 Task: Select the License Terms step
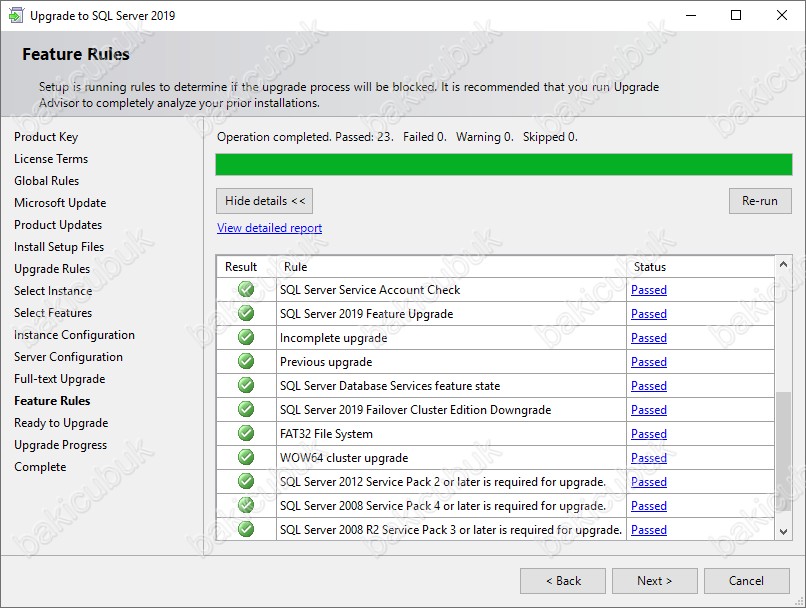point(51,159)
